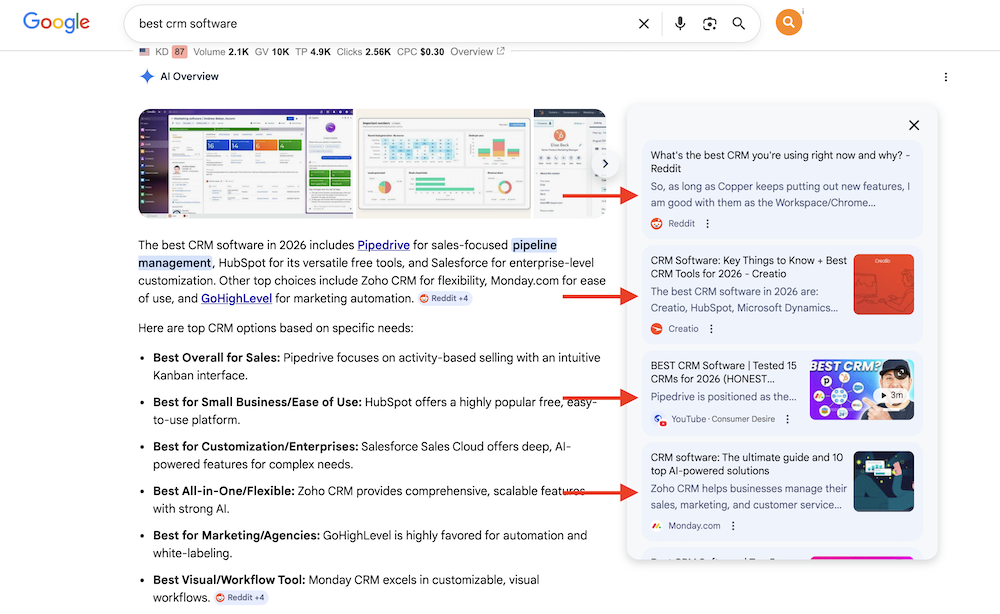Viewport: 1000px width, 614px height.
Task: Open Monday.com CRM ultimate guide article
Action: point(746,464)
